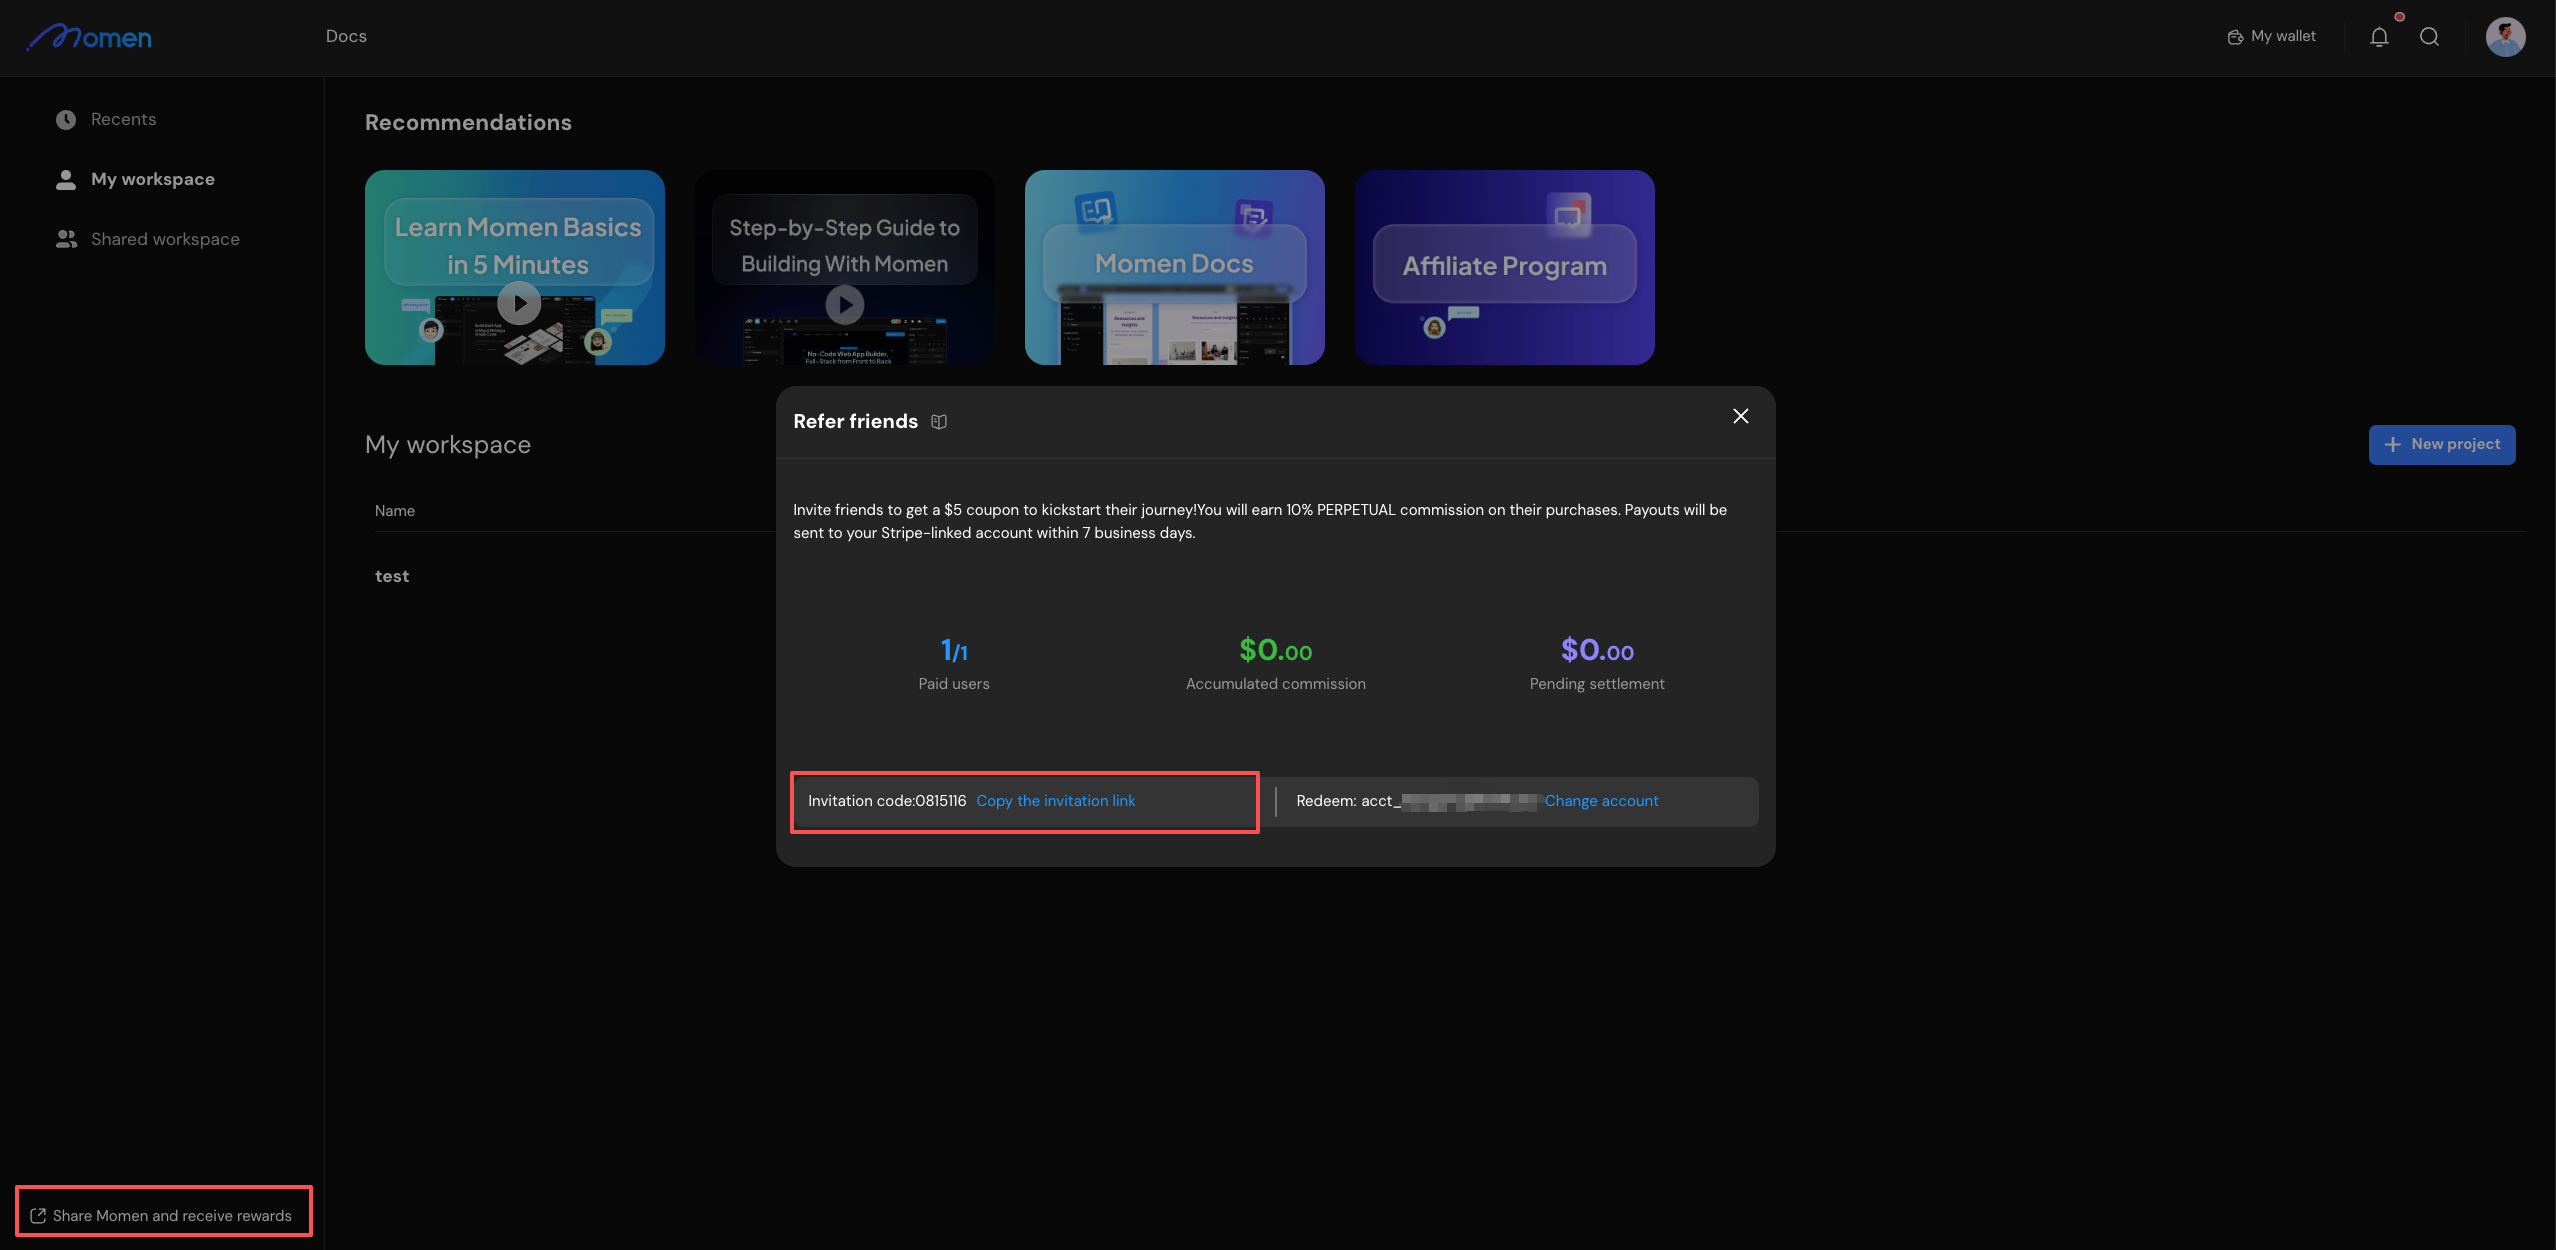Viewport: 2556px width, 1250px height.
Task: Select My workspace in sidebar
Action: [152, 179]
